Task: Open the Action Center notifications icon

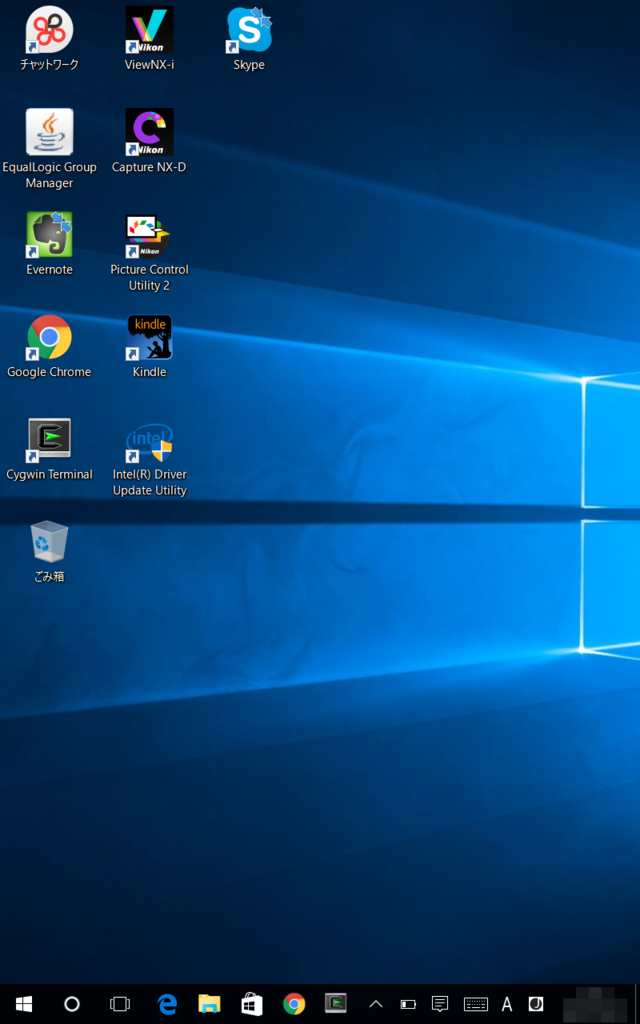Action: click(440, 1004)
